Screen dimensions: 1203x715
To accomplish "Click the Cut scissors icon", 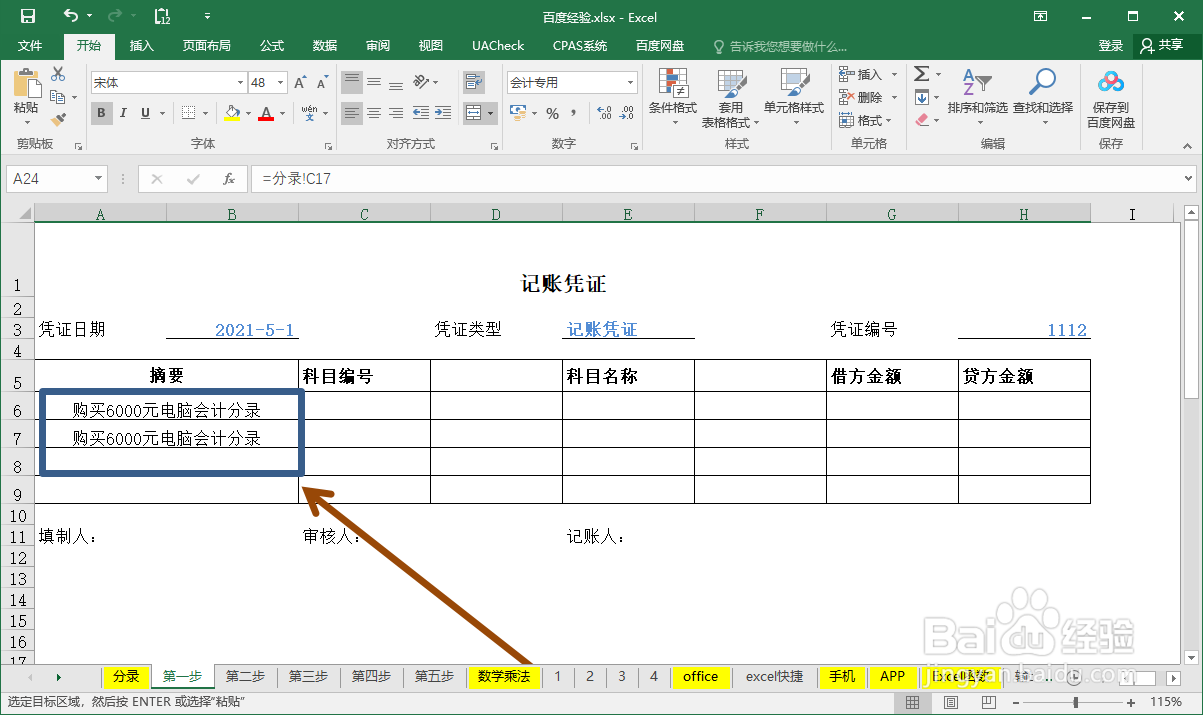I will coord(58,75).
